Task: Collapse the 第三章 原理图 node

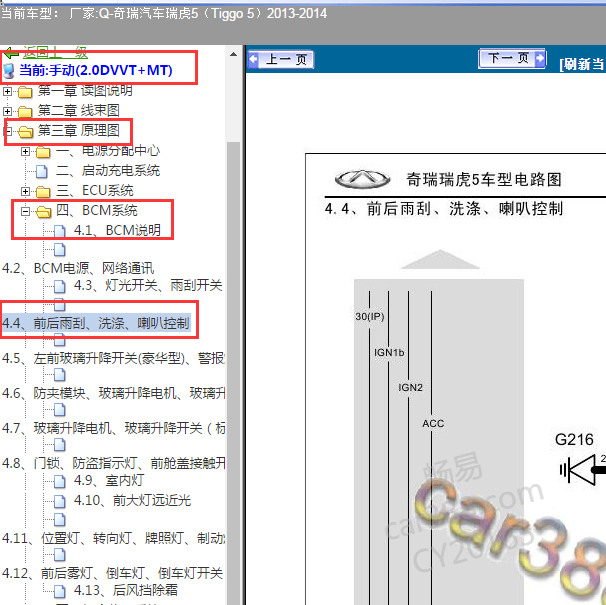Action: pos(7,131)
